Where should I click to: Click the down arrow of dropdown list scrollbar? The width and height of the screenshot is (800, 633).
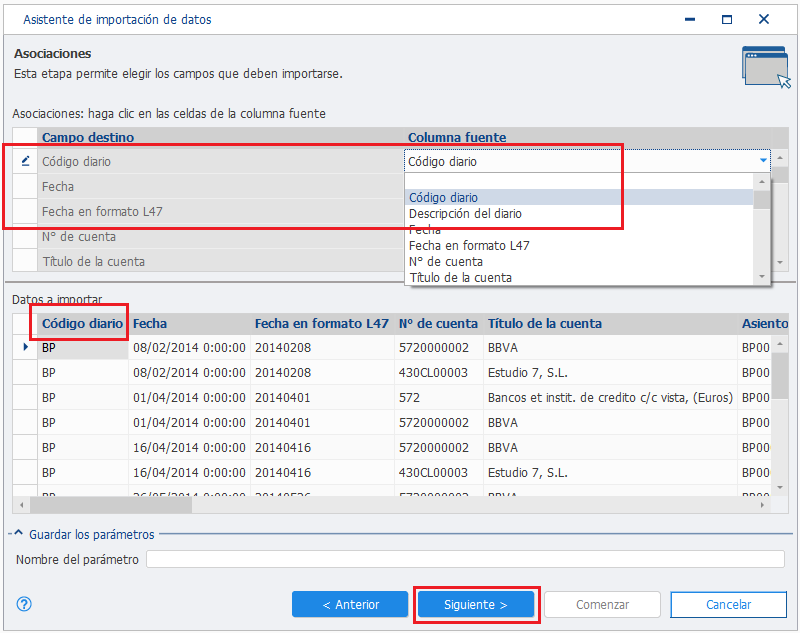762,276
